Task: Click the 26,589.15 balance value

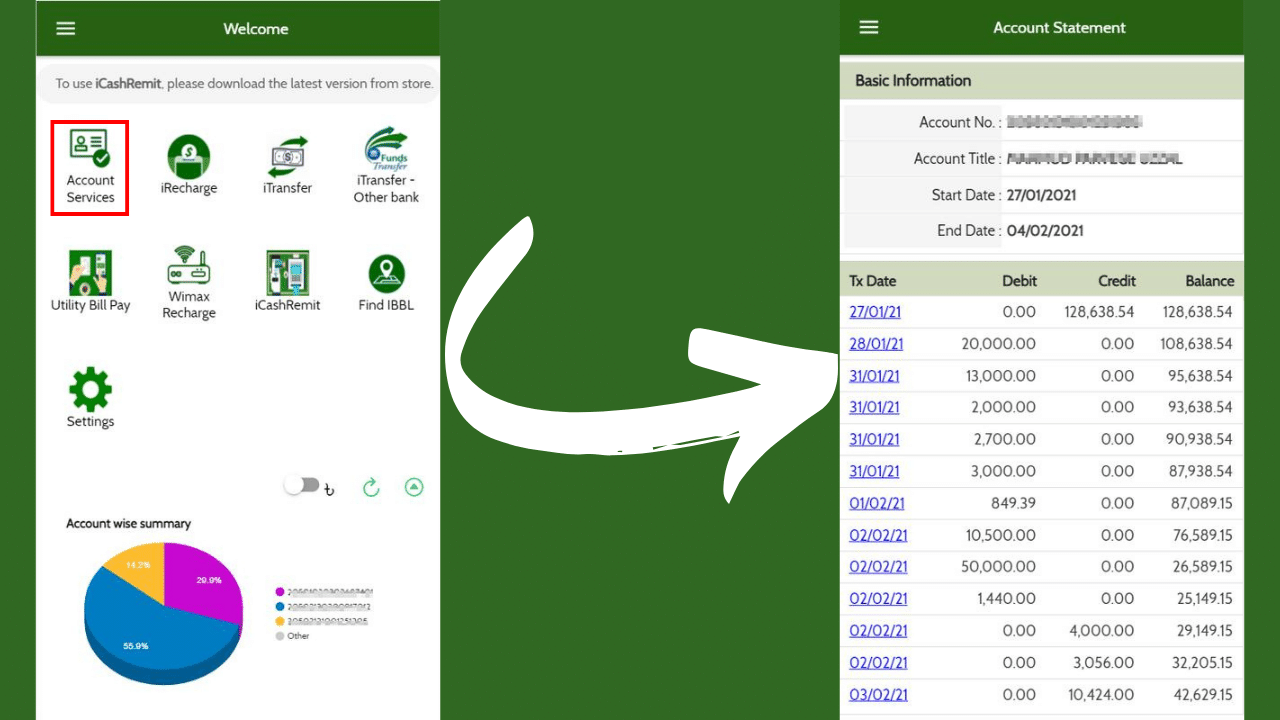Action: pyautogui.click(x=1201, y=567)
